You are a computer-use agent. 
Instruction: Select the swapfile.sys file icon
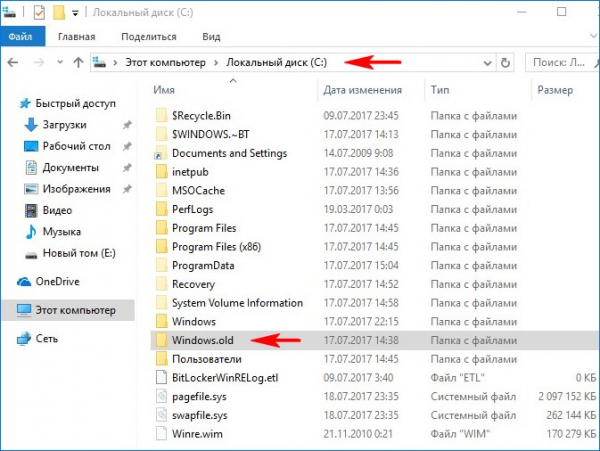pos(161,415)
